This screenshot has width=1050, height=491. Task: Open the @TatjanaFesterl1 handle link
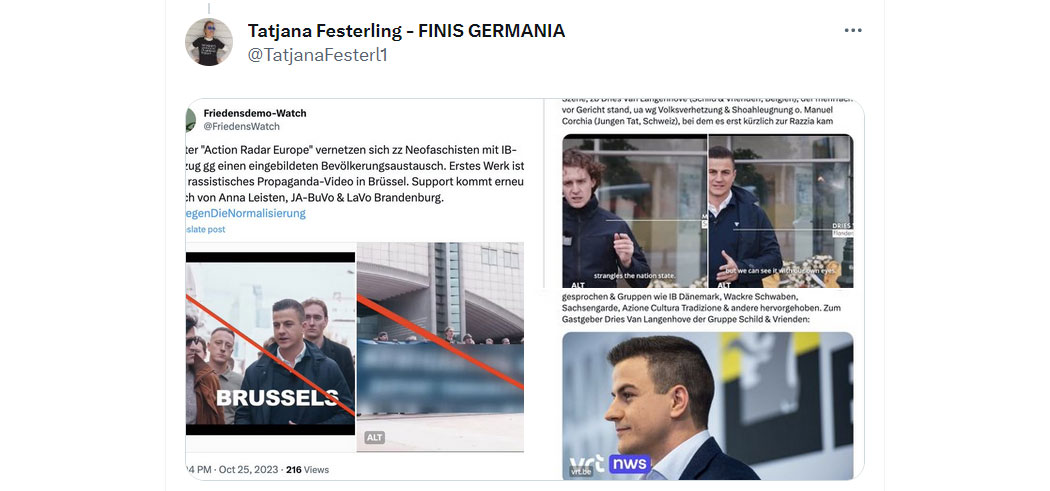pyautogui.click(x=317, y=56)
